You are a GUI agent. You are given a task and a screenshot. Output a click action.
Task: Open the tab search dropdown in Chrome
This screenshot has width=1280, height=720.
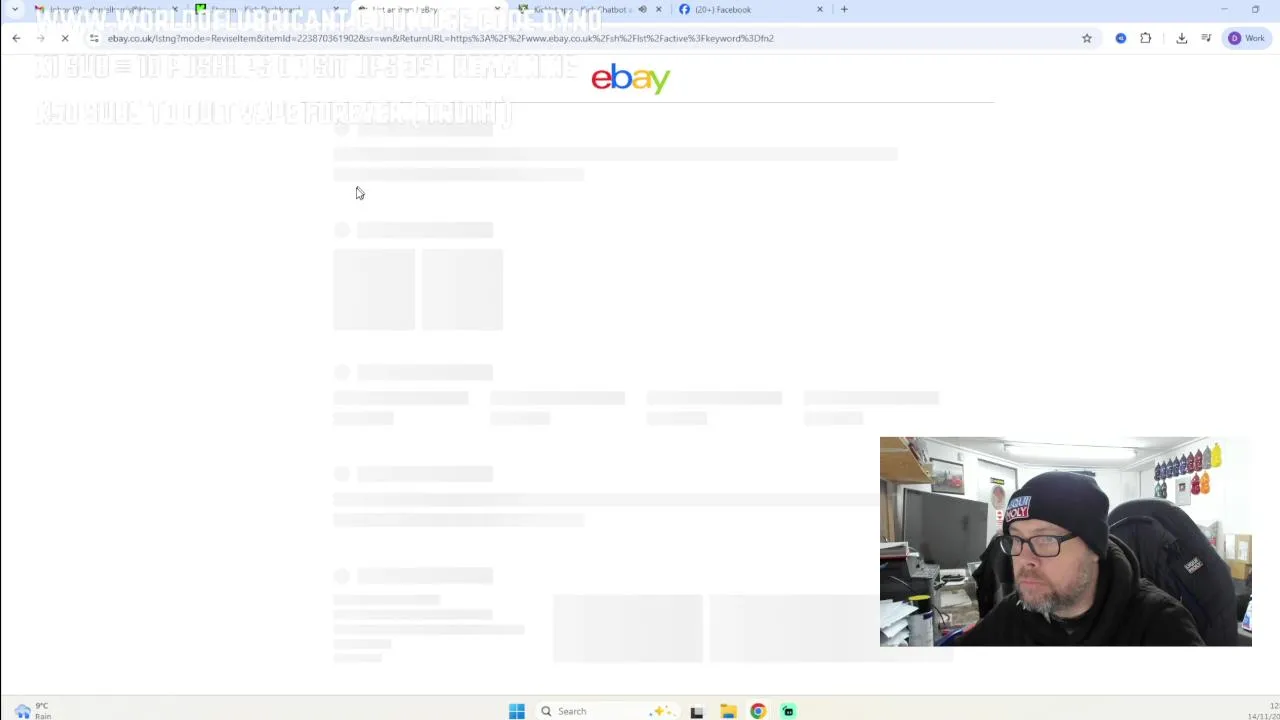click(15, 9)
